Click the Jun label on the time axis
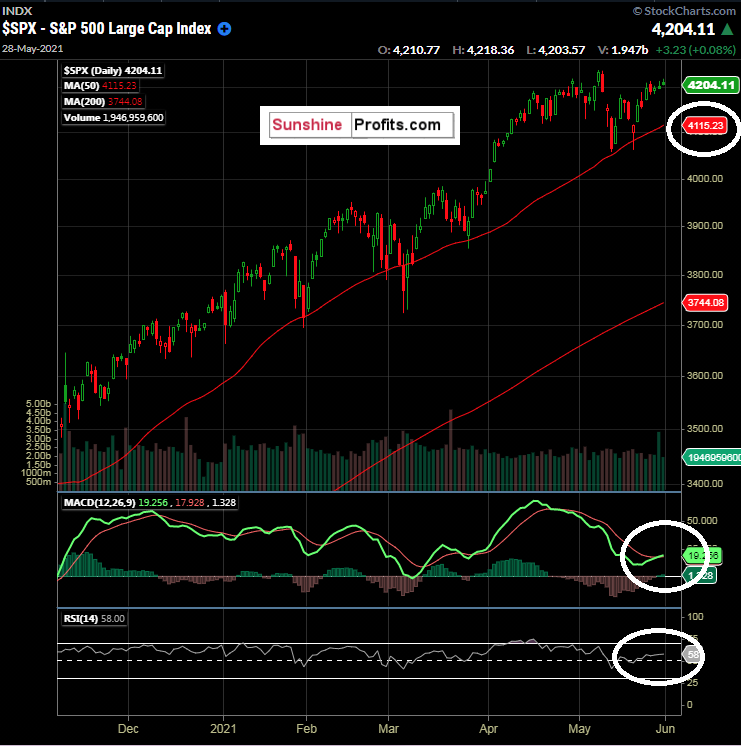The image size is (741, 746). click(x=665, y=728)
